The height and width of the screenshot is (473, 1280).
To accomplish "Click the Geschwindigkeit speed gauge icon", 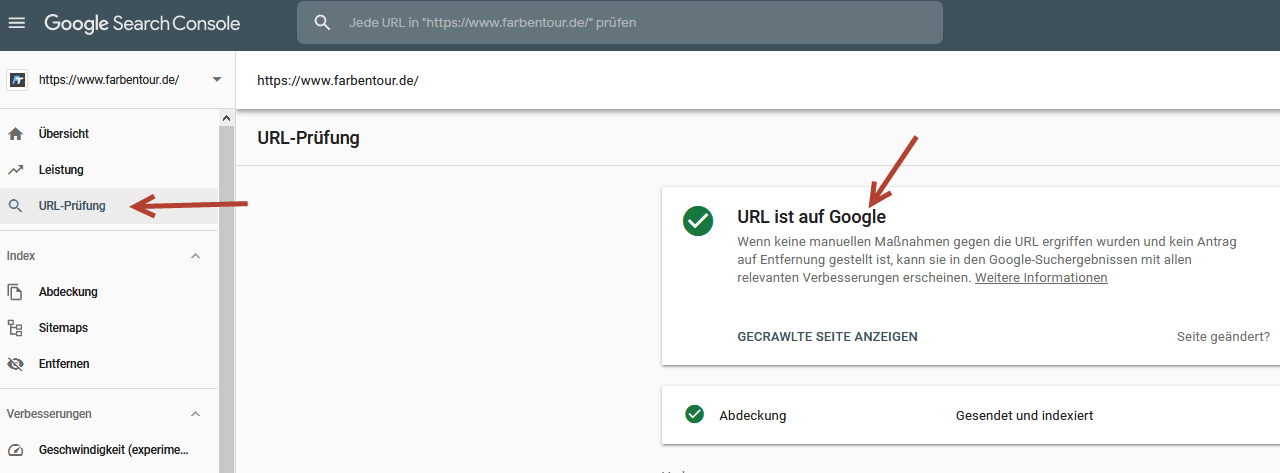I will (15, 450).
